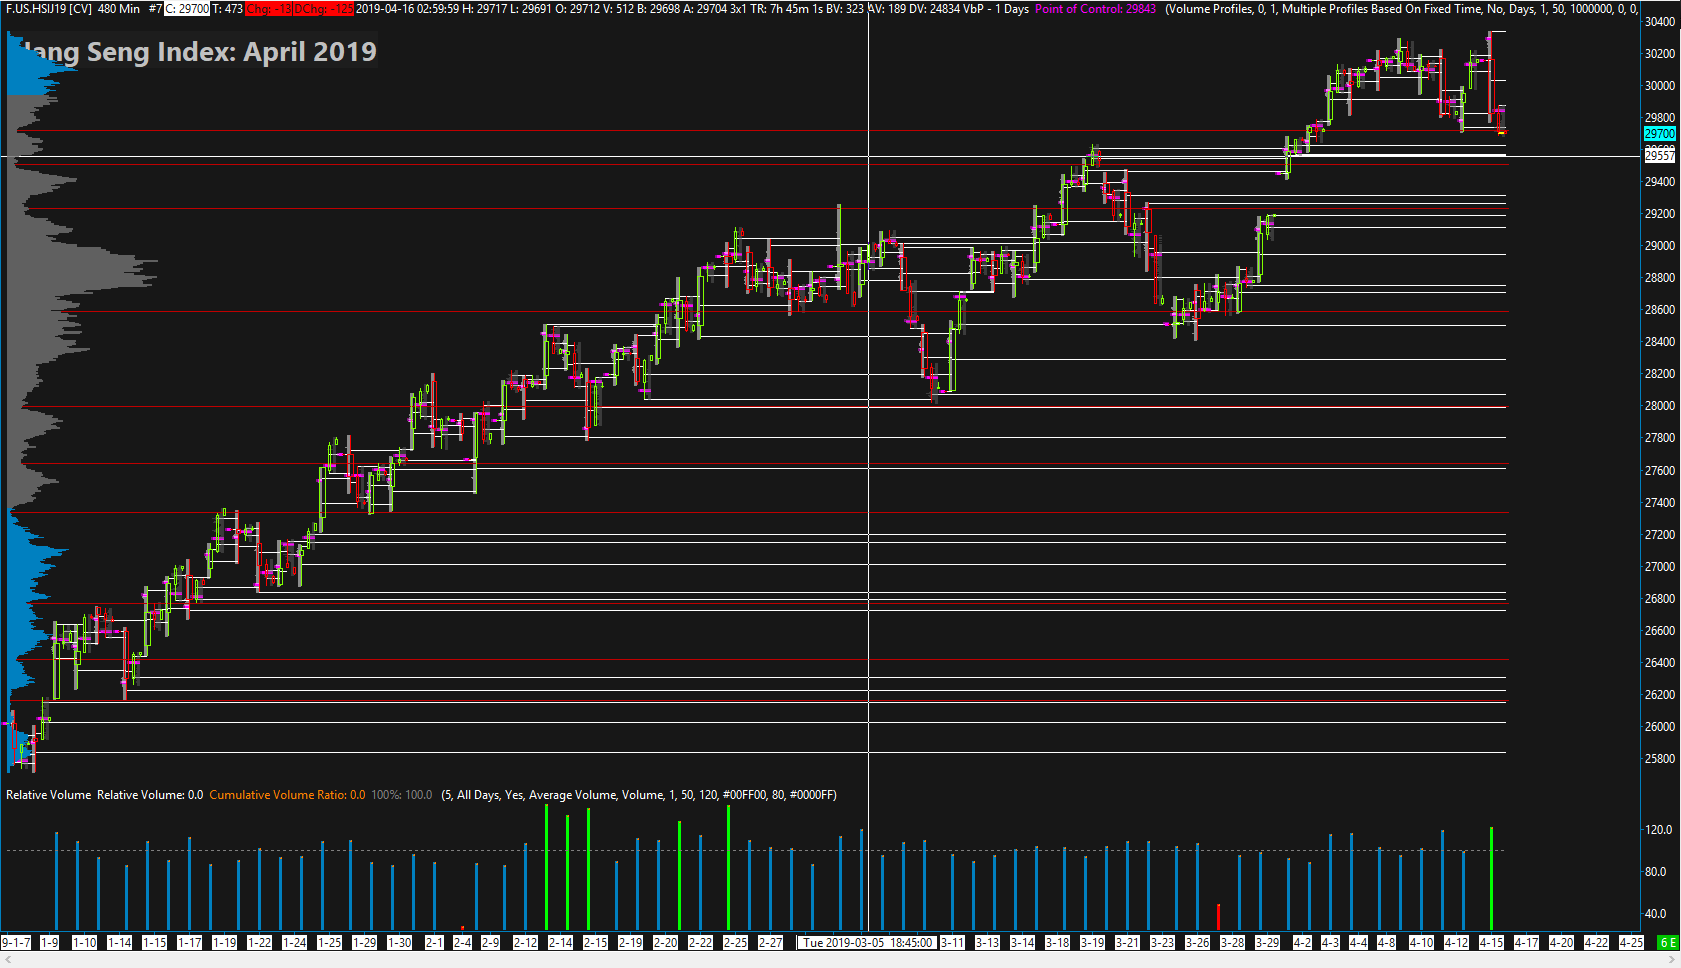1681x968 pixels.
Task: Click the red 'DChg: -125' value in header
Action: [323, 9]
